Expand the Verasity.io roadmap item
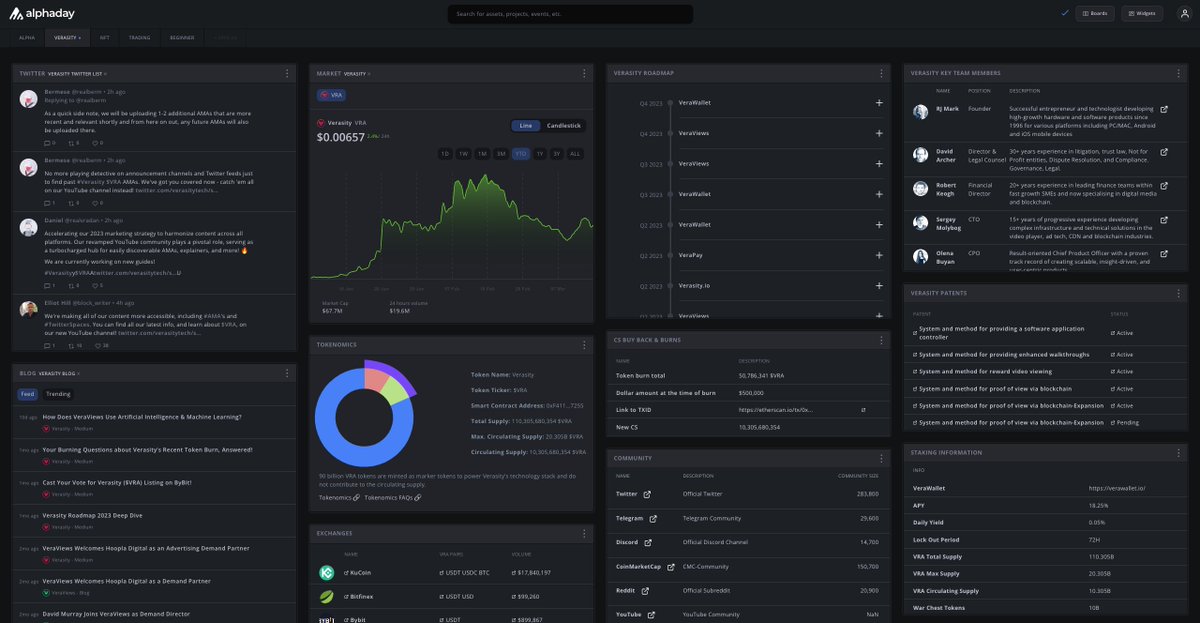This screenshot has height=623, width=1200. (879, 286)
